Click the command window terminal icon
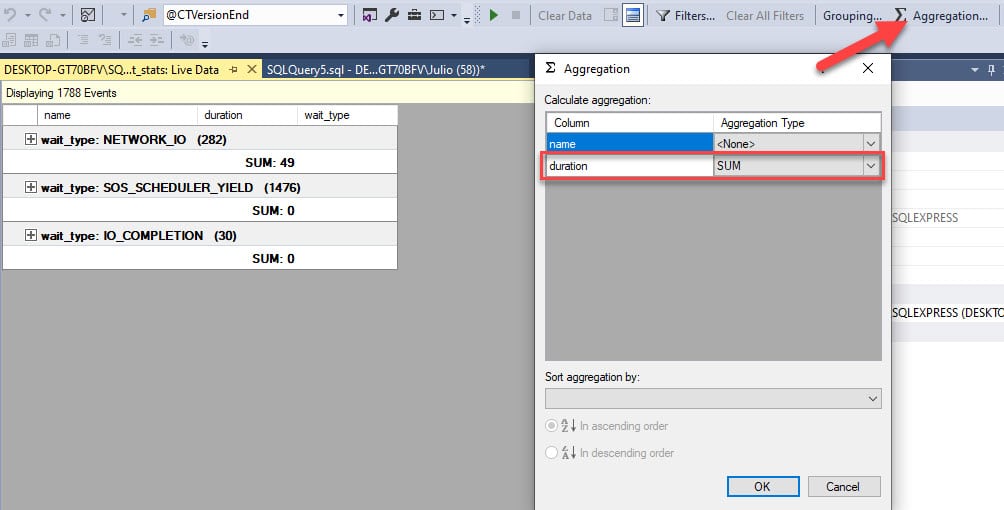The width and height of the screenshot is (1004, 510). tap(437, 15)
